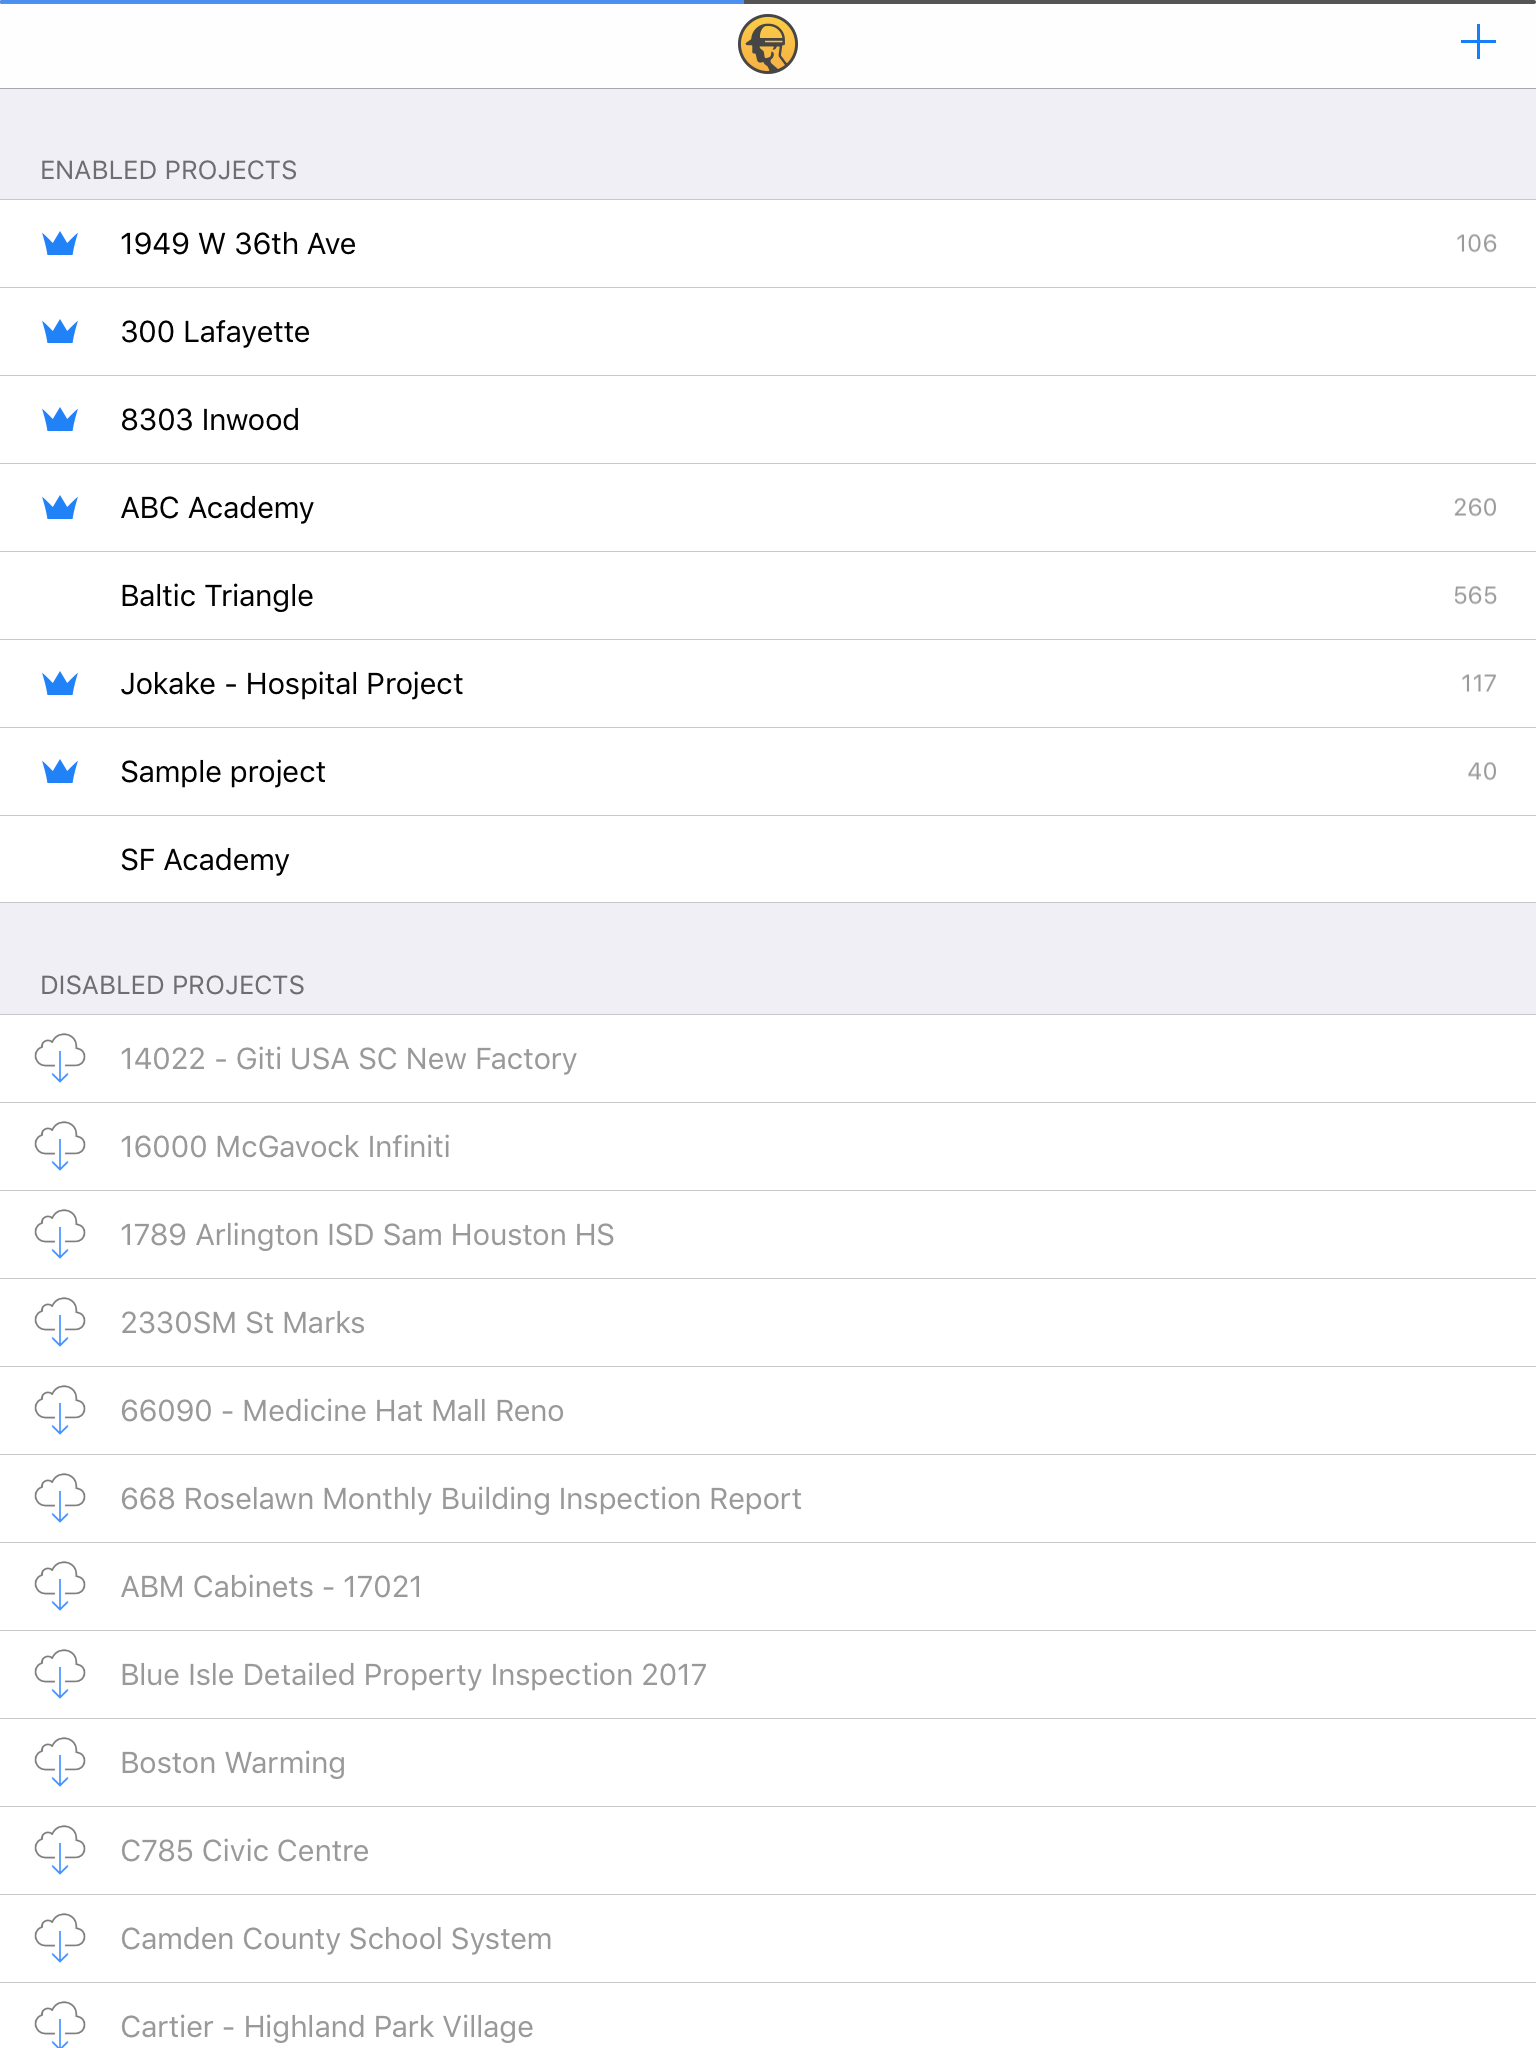
Task: Open the ABC Academy project
Action: point(768,508)
